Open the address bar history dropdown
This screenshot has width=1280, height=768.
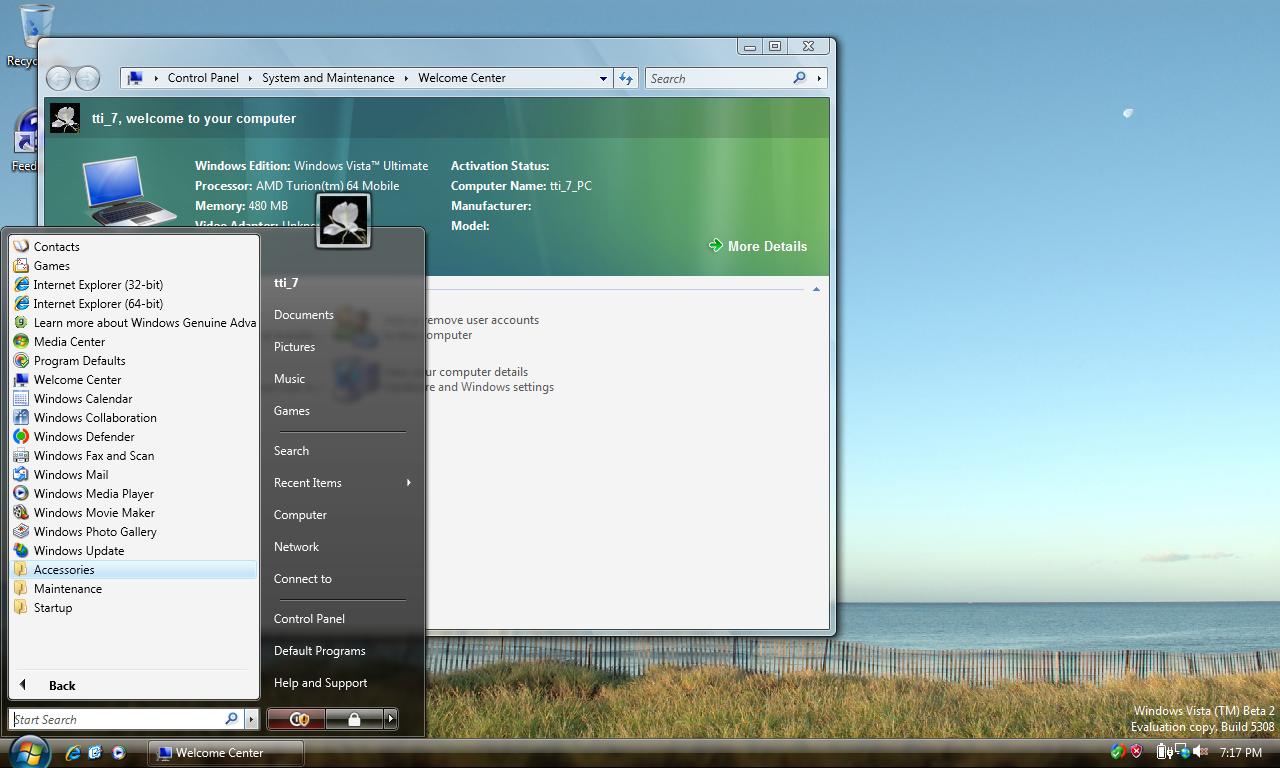(x=602, y=78)
